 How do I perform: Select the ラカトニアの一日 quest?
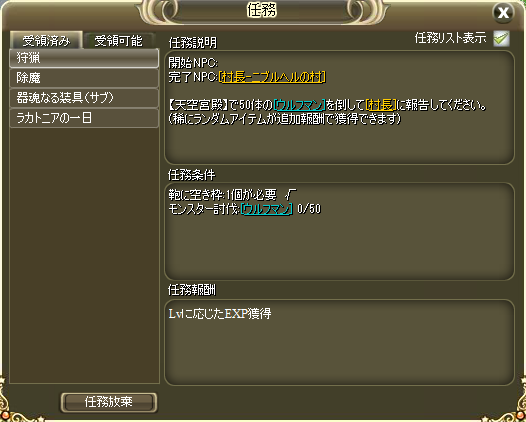tap(84, 118)
